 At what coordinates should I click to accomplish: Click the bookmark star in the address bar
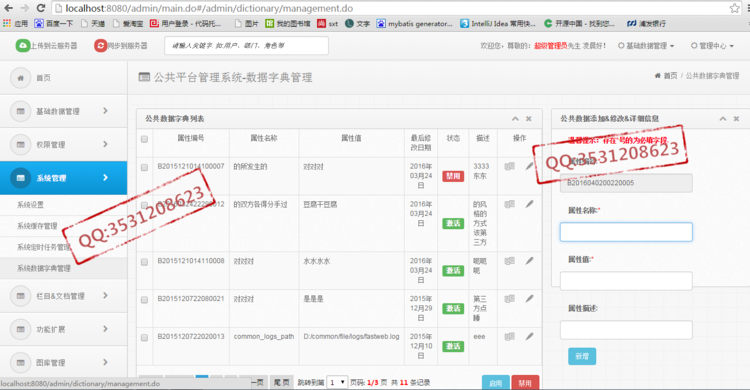(x=734, y=8)
